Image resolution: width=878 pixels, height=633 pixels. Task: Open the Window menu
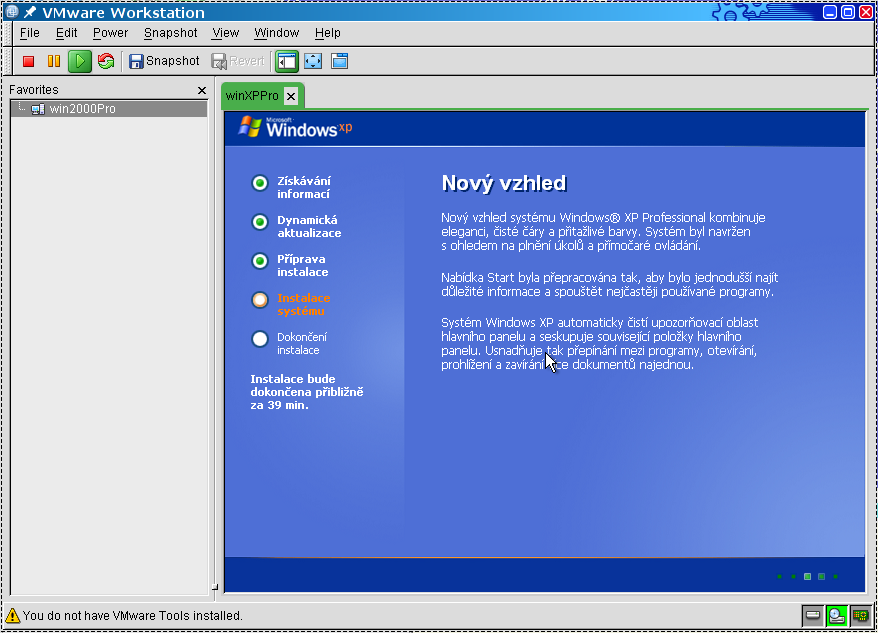pyautogui.click(x=277, y=33)
